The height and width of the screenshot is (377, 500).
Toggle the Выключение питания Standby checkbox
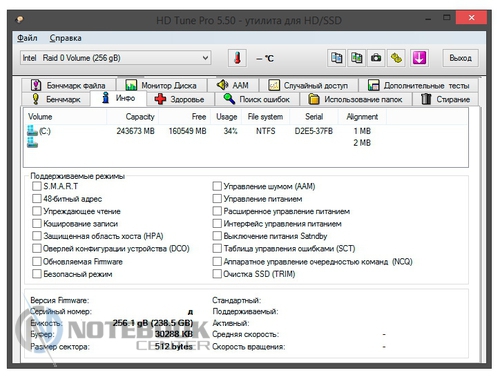217,236
